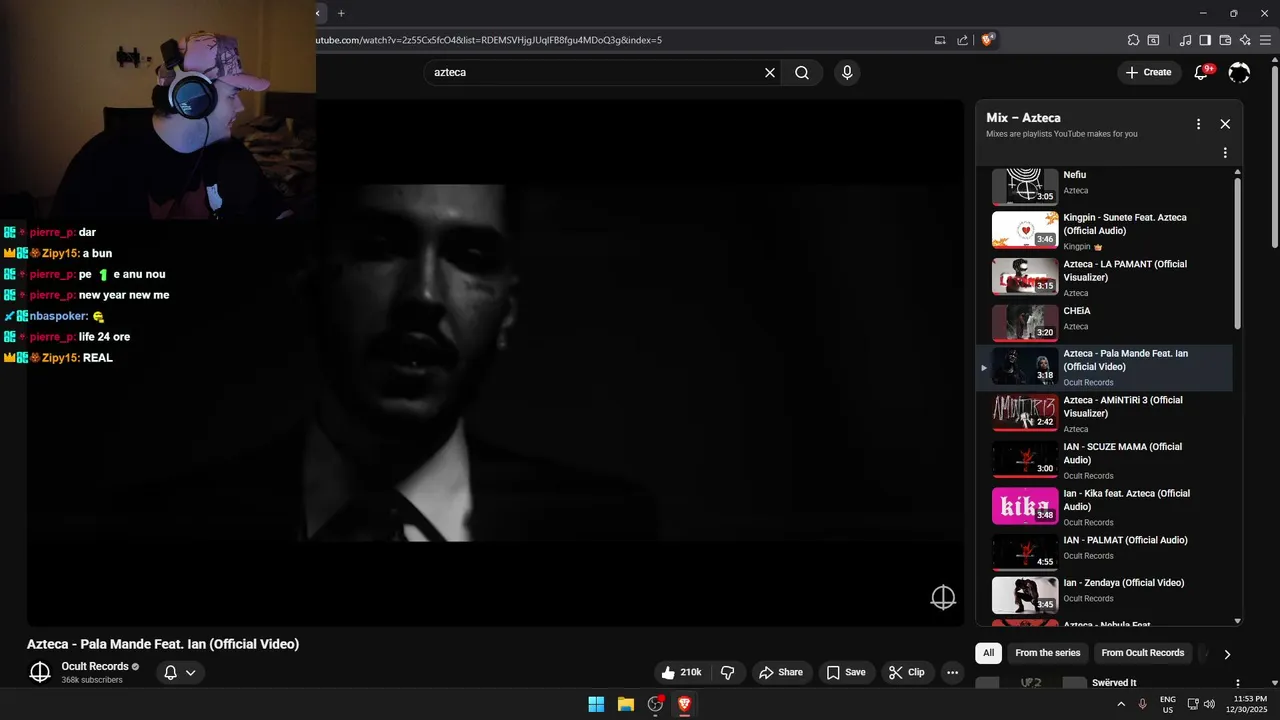Screen dimensions: 1280x720
Task: Select the From the series chip
Action: click(x=1047, y=653)
